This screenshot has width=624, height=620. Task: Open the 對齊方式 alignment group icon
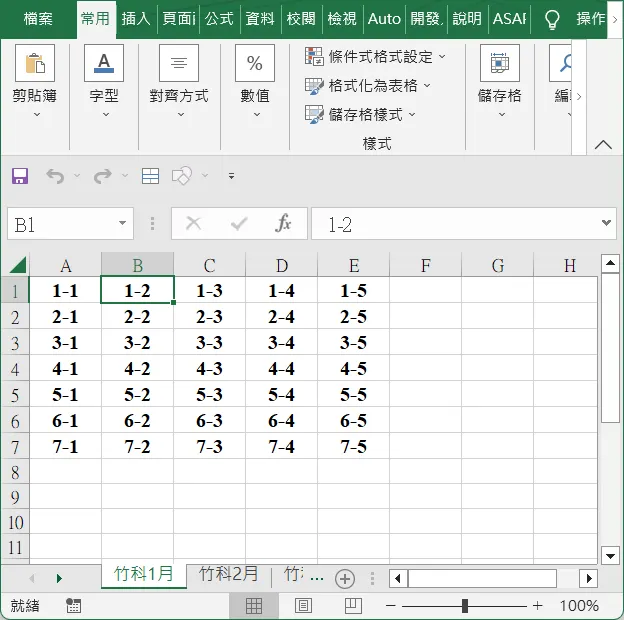point(179,63)
